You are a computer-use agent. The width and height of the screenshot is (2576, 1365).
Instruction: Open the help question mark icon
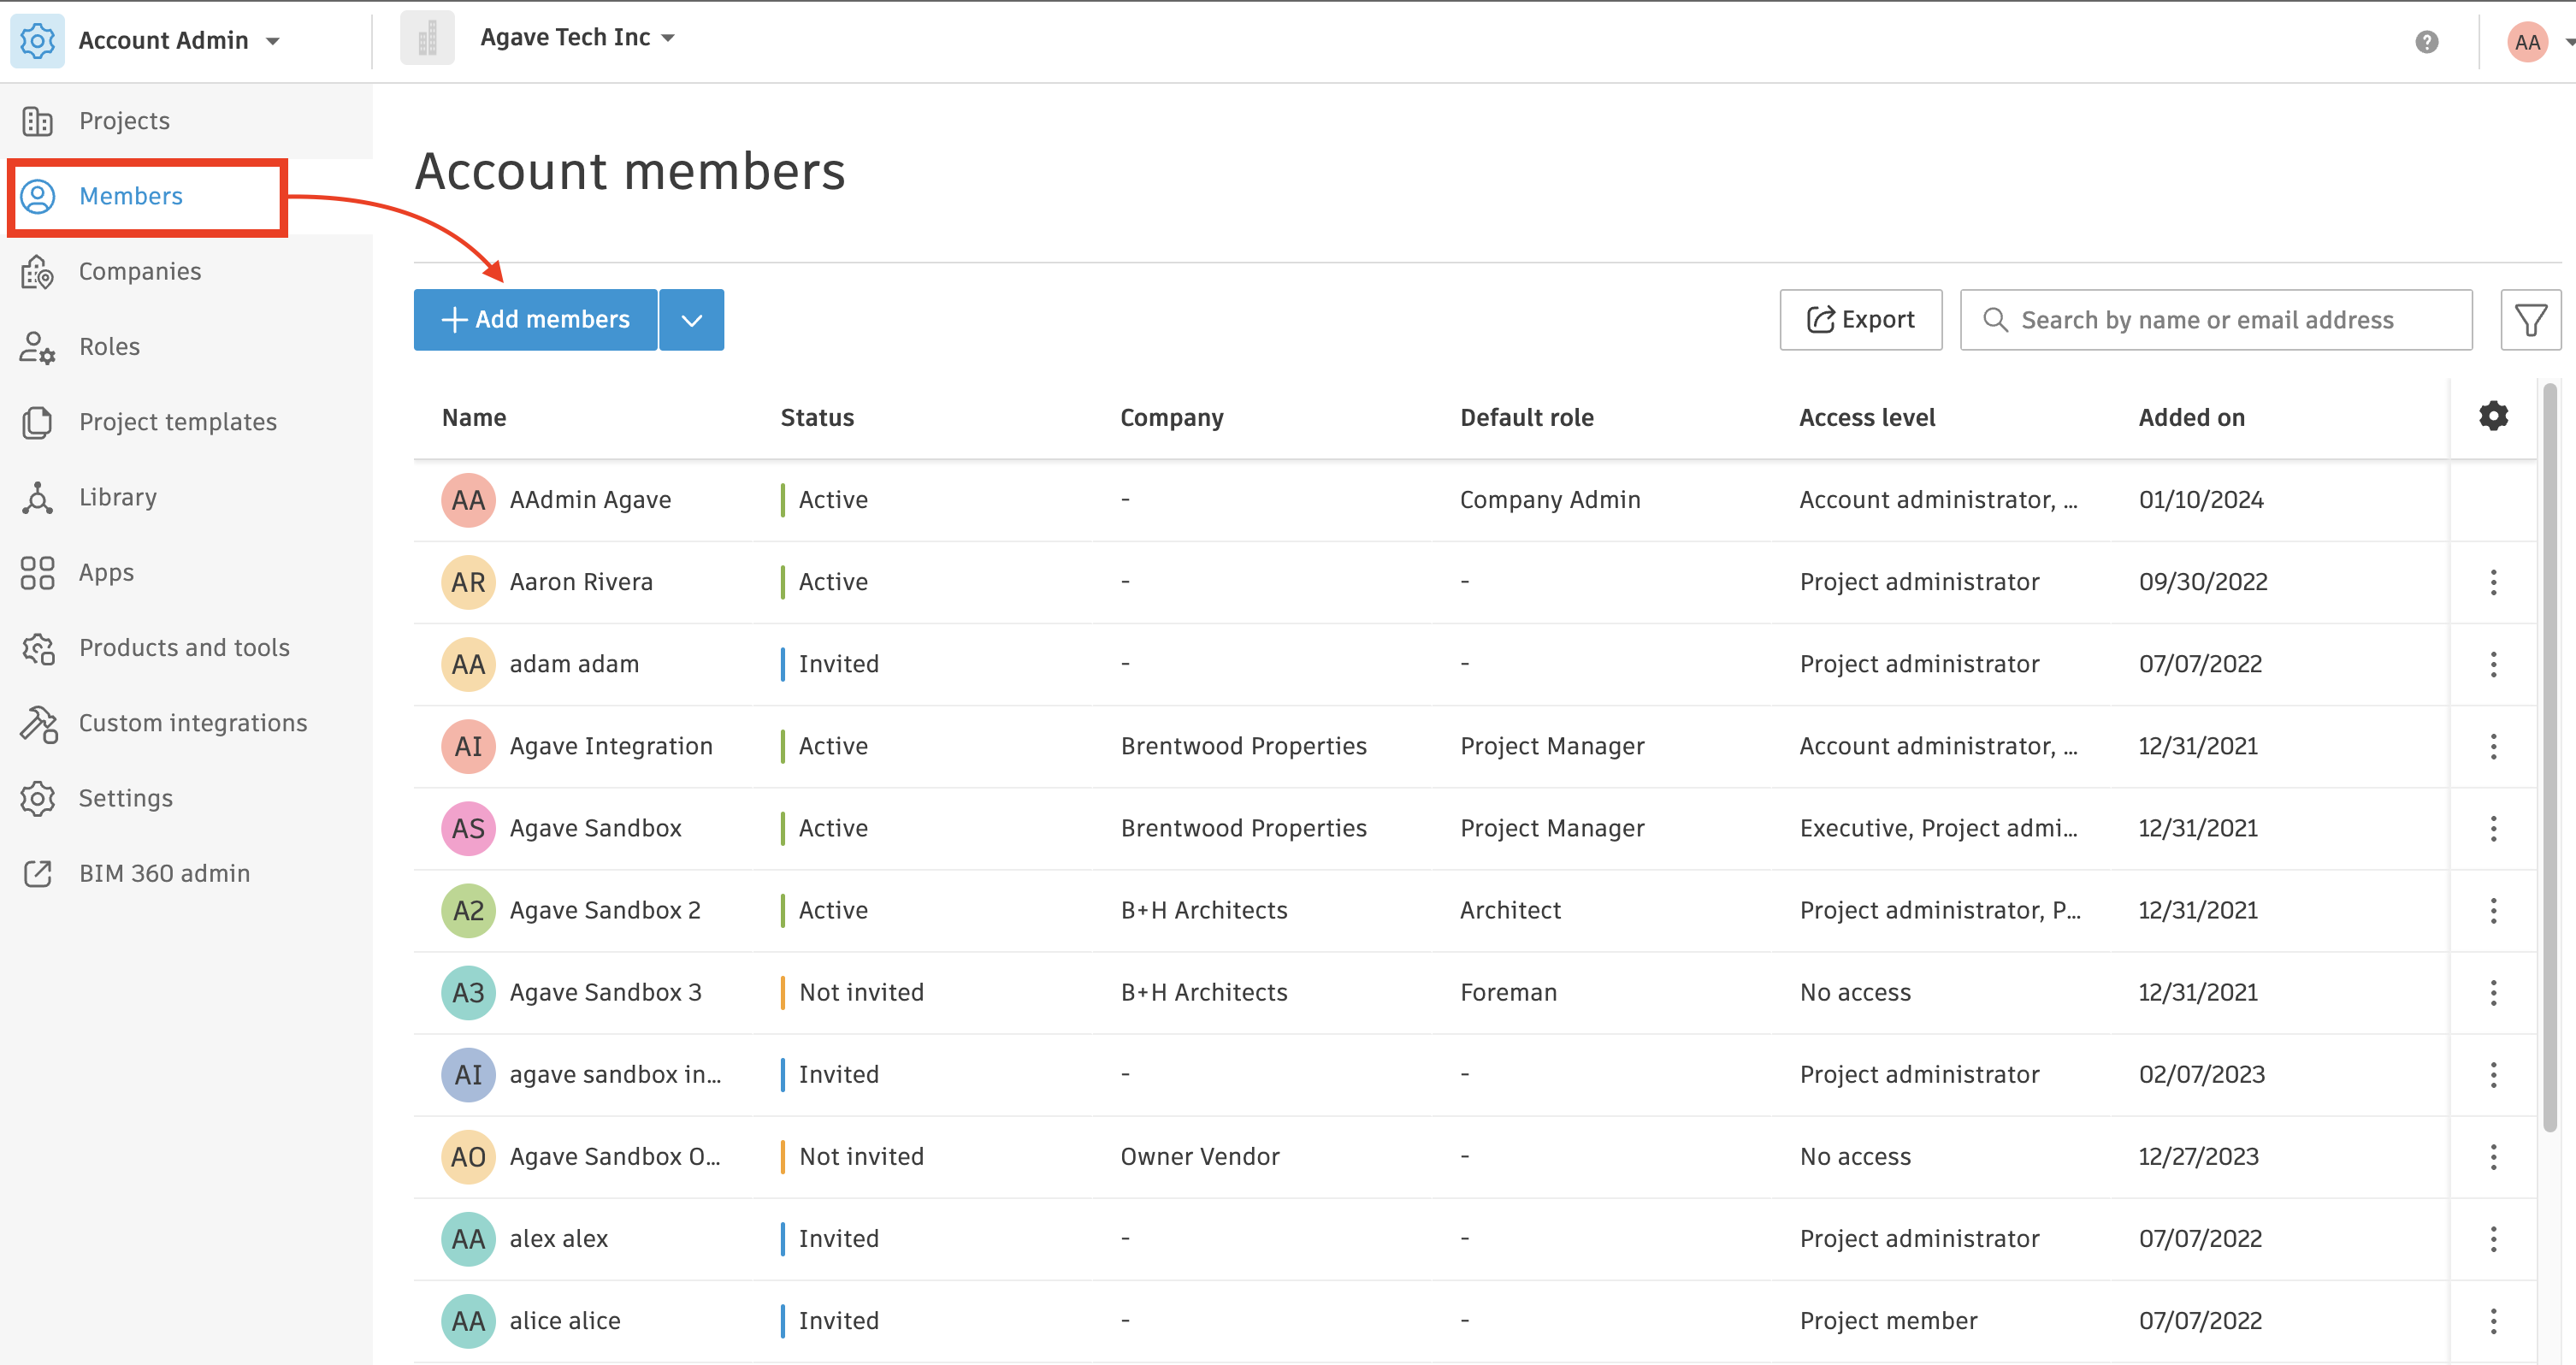click(x=2427, y=41)
